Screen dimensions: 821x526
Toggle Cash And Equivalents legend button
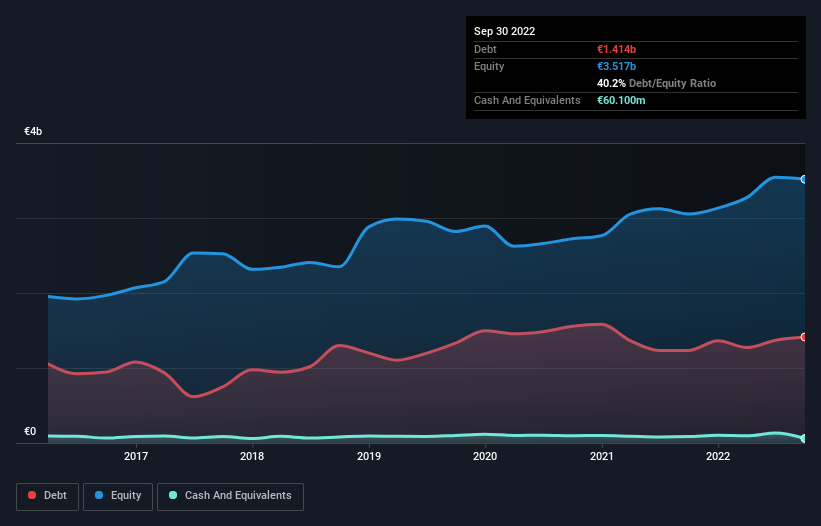[230, 496]
